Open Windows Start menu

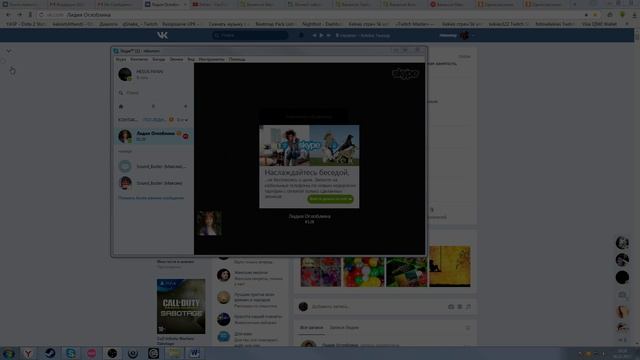click(x=9, y=353)
